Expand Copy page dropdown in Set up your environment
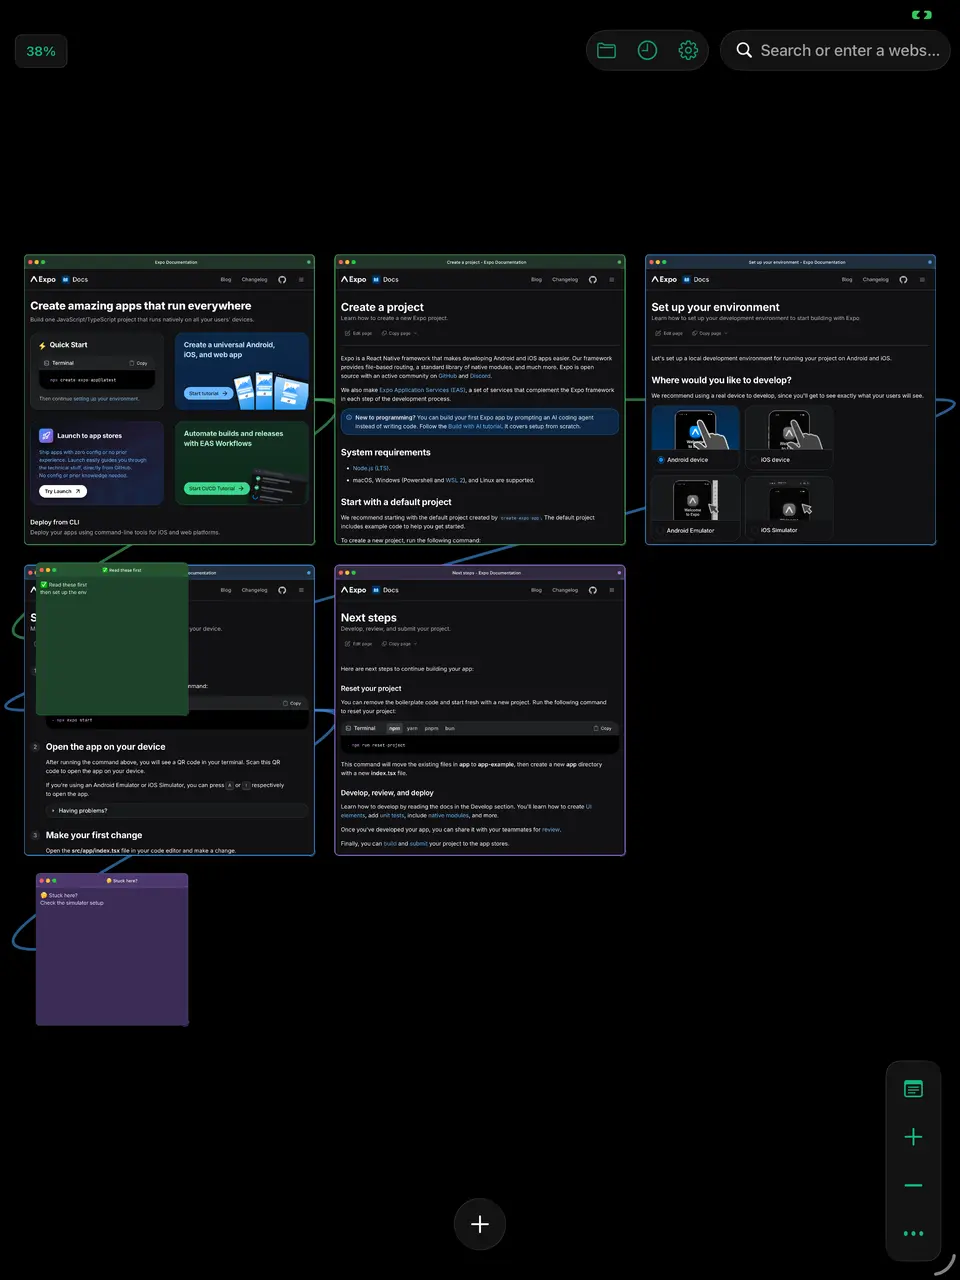960x1280 pixels. point(710,333)
